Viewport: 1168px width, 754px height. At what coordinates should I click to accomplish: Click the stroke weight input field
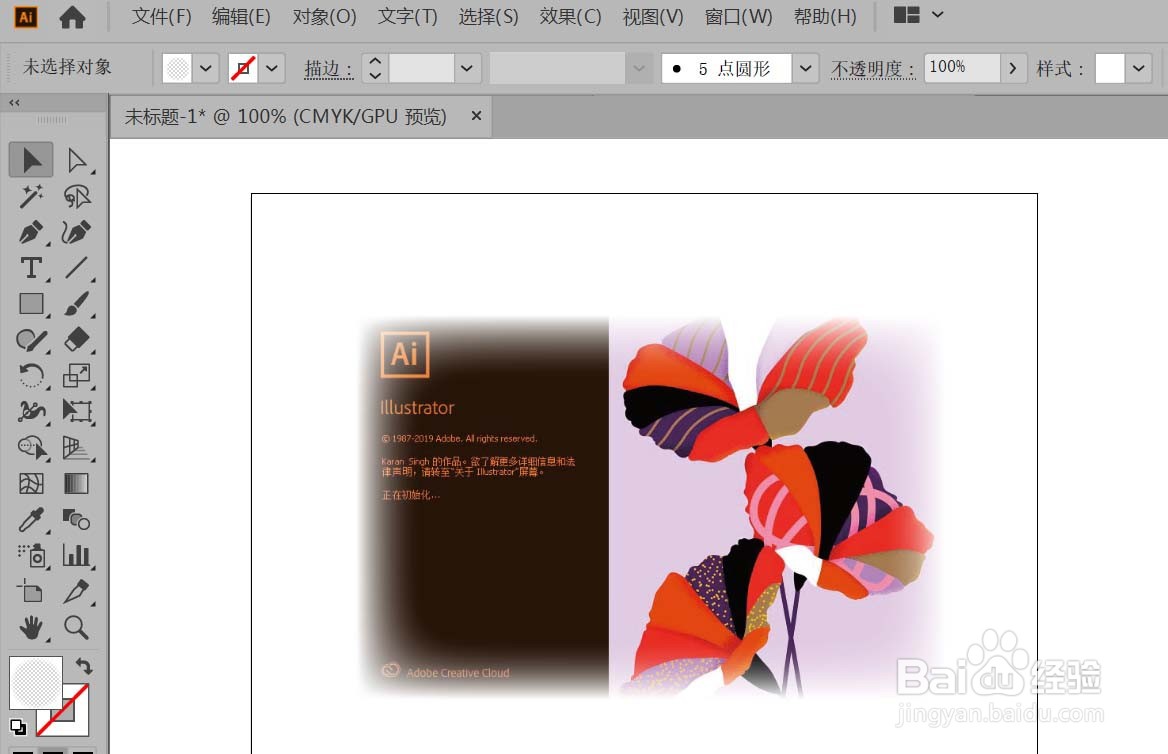point(421,69)
